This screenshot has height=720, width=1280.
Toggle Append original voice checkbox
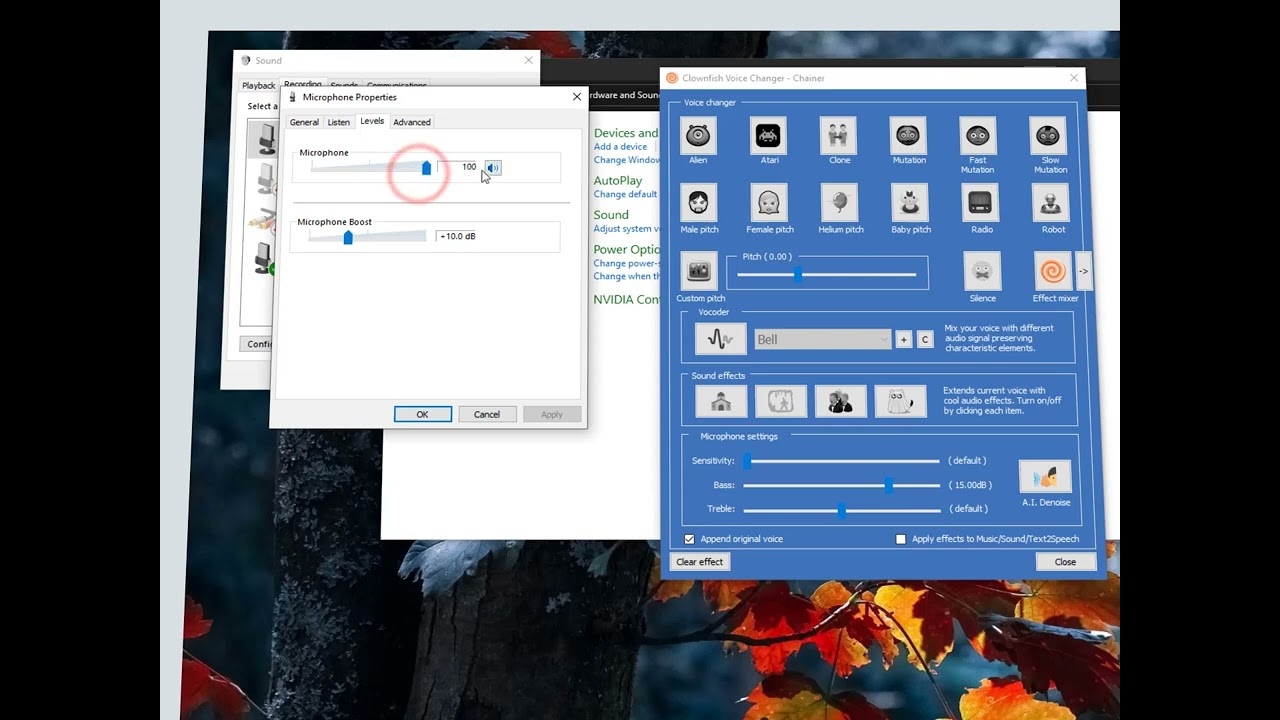(x=689, y=539)
